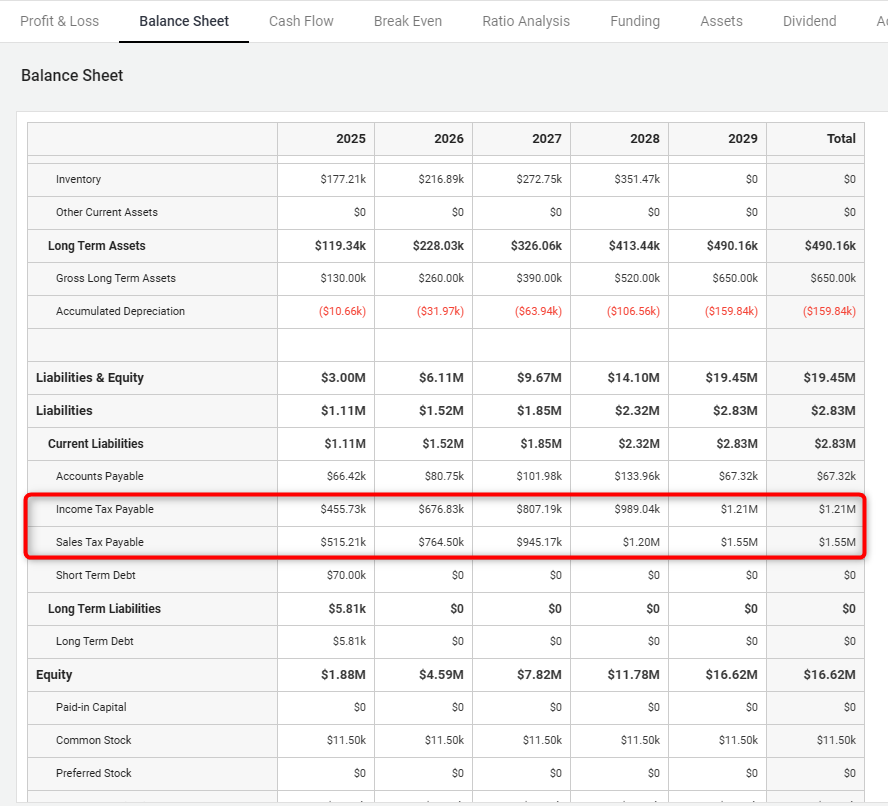Select the Total column header
Image resolution: width=888 pixels, height=806 pixels.
click(841, 139)
